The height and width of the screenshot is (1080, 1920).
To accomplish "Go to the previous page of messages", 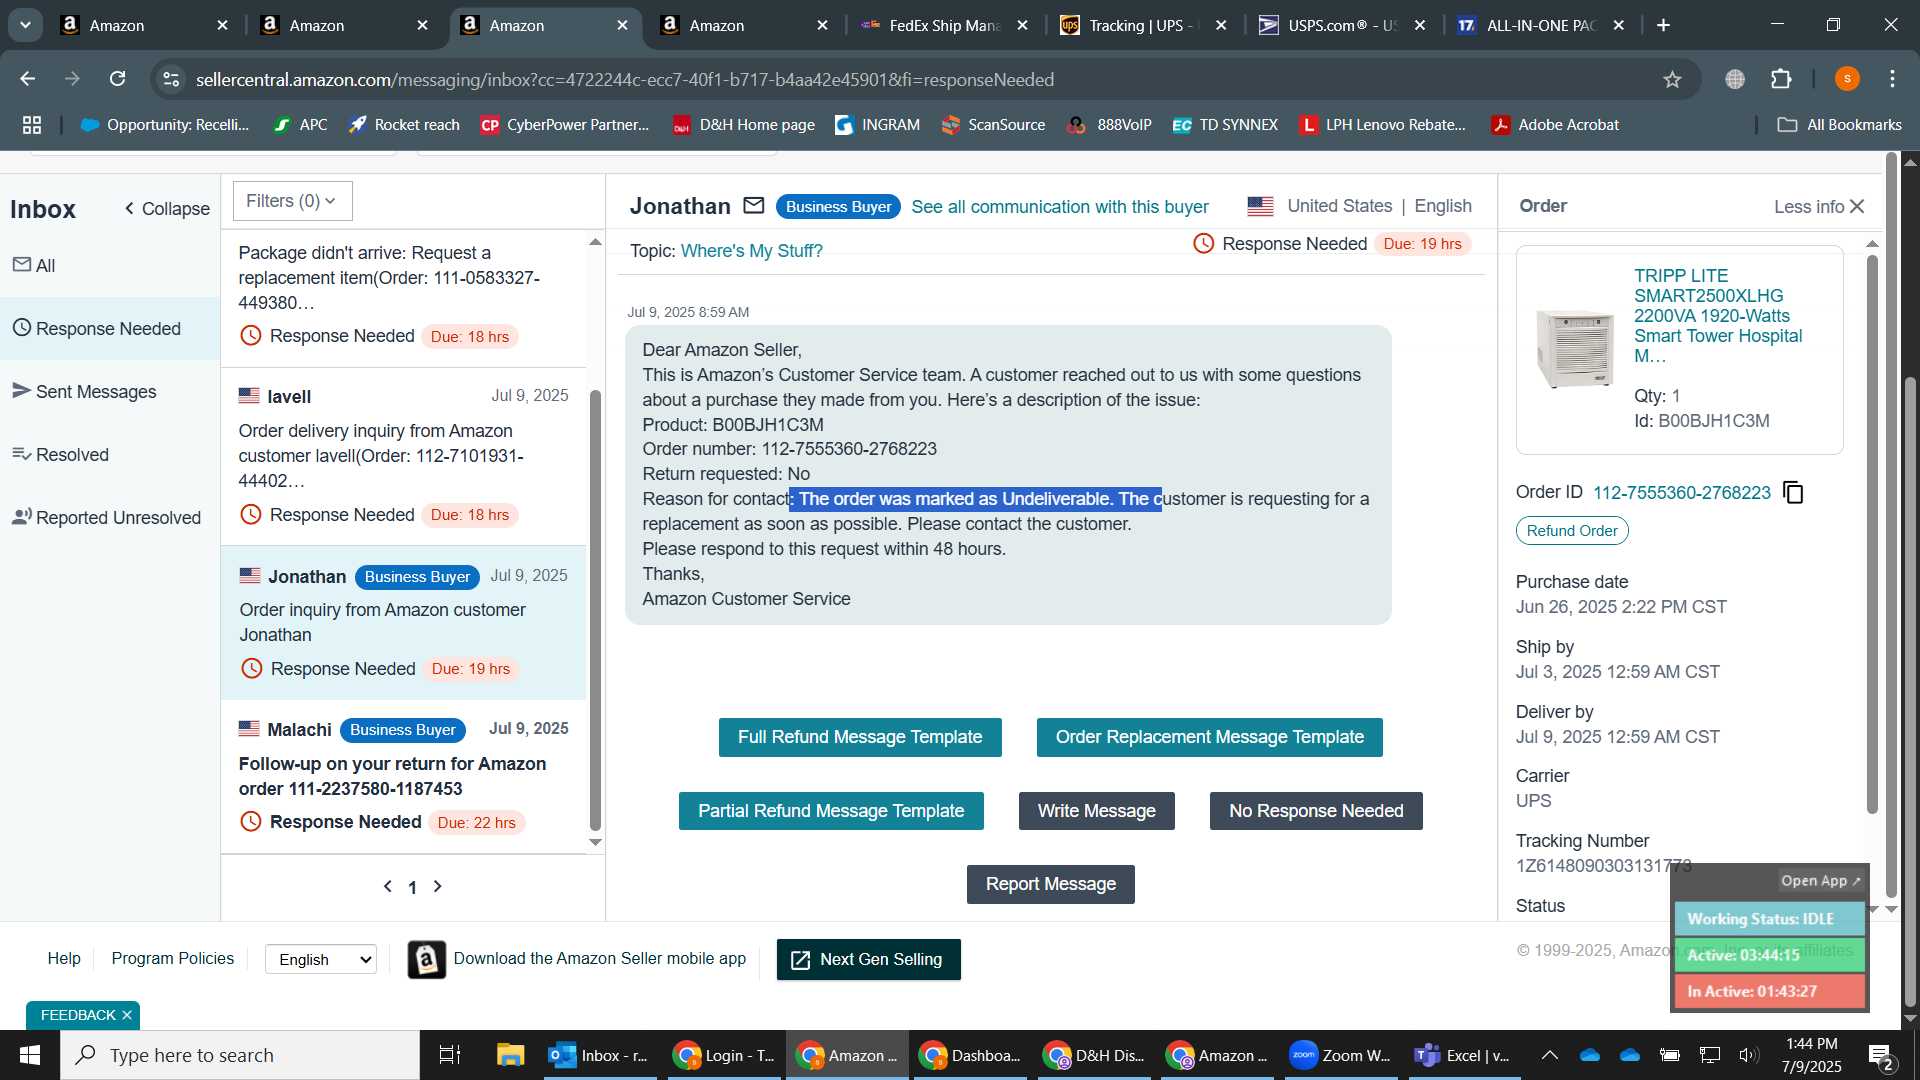I will pyautogui.click(x=388, y=887).
